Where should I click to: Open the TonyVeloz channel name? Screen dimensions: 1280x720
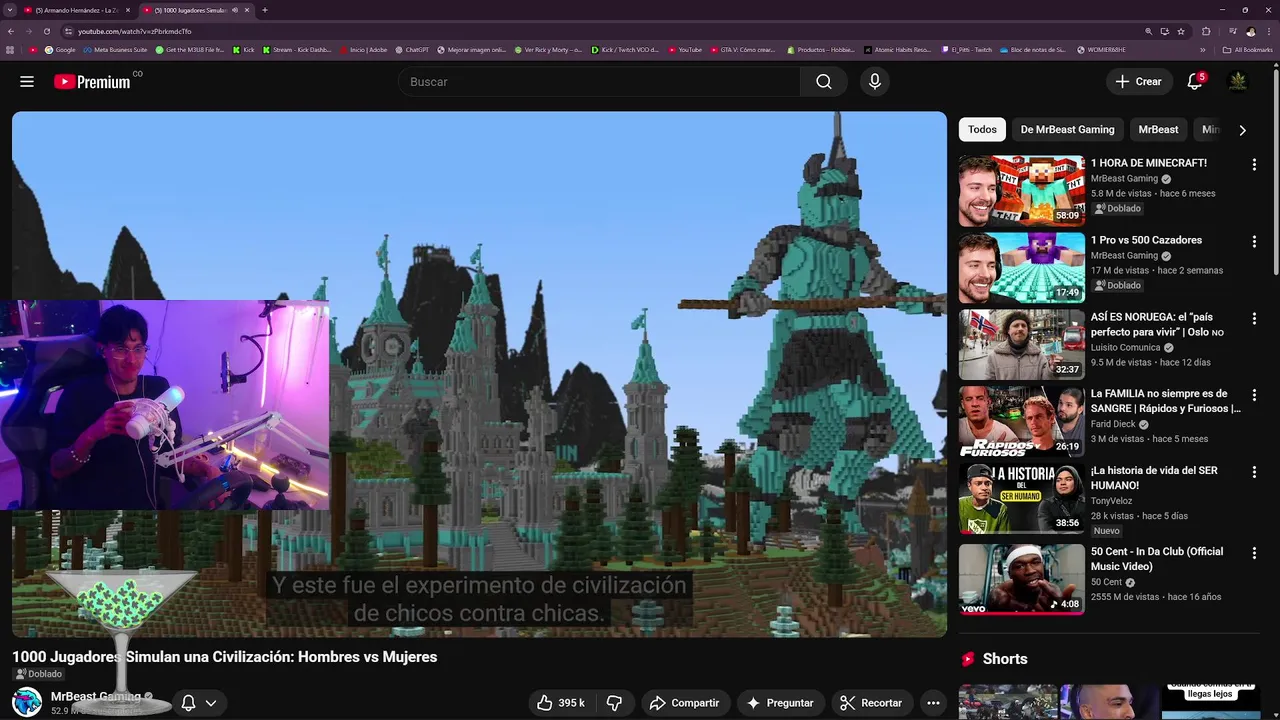[x=1112, y=501]
